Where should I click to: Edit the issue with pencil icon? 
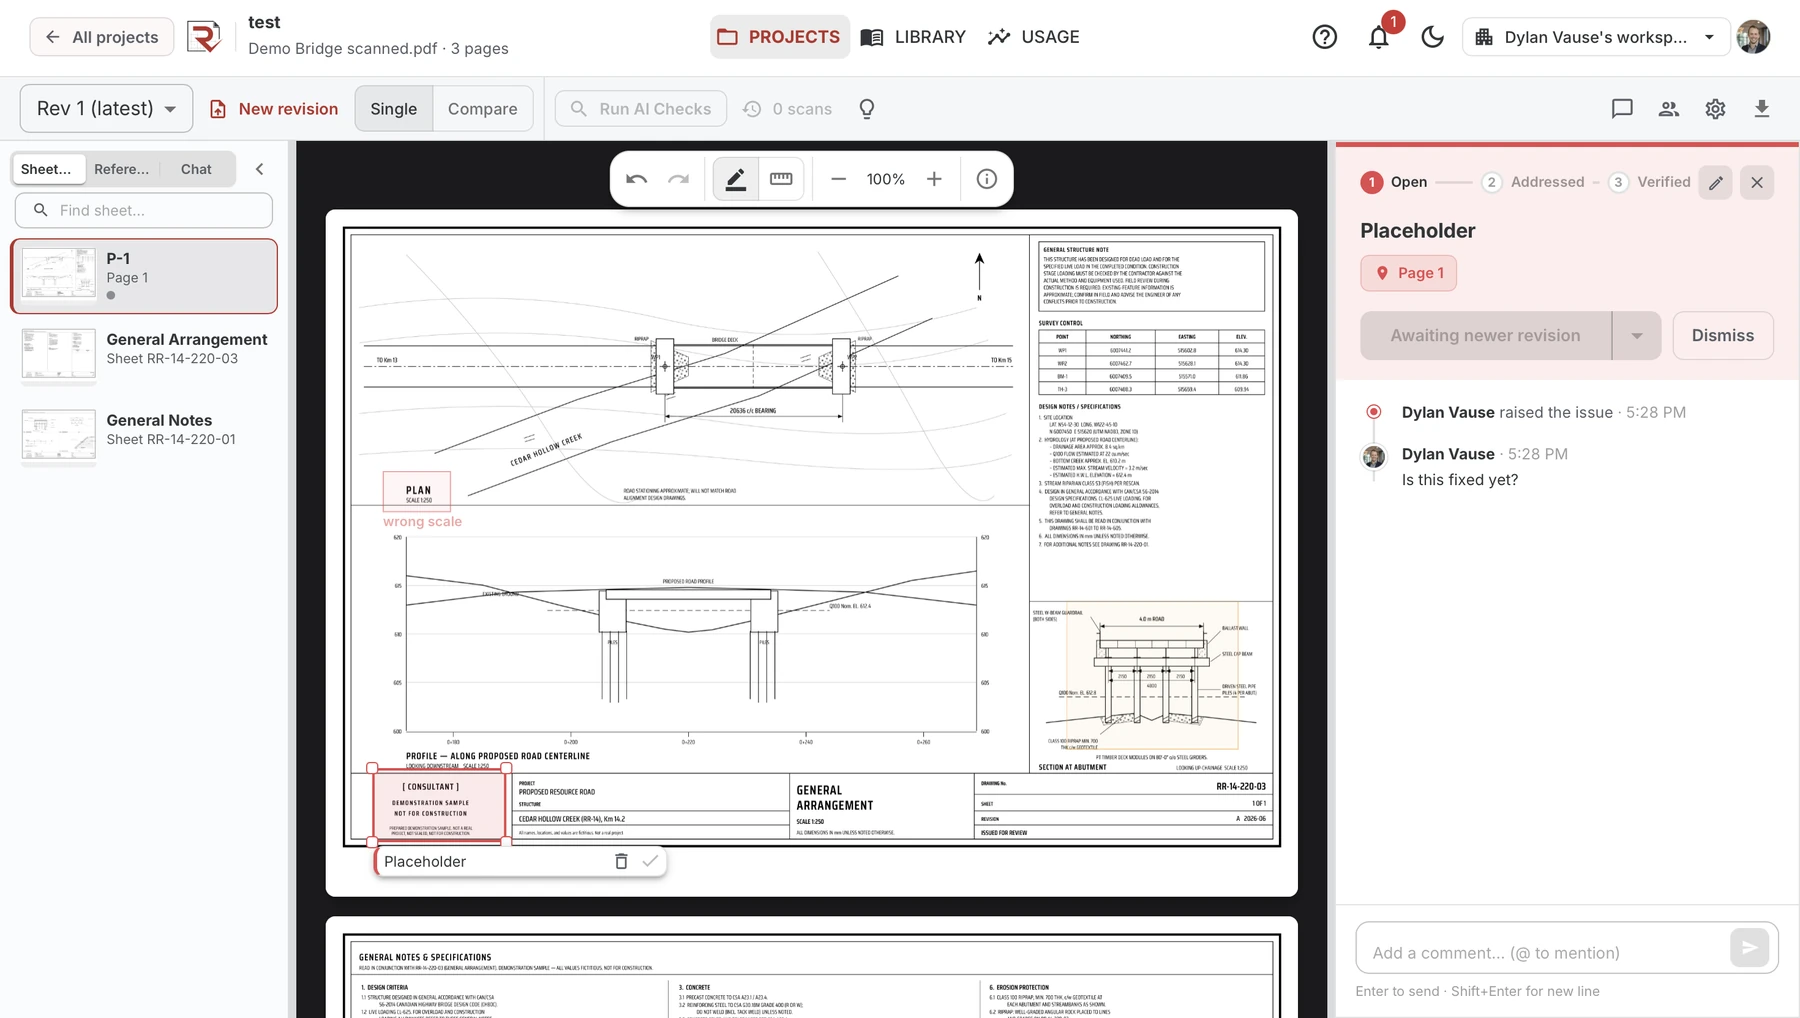click(1716, 182)
